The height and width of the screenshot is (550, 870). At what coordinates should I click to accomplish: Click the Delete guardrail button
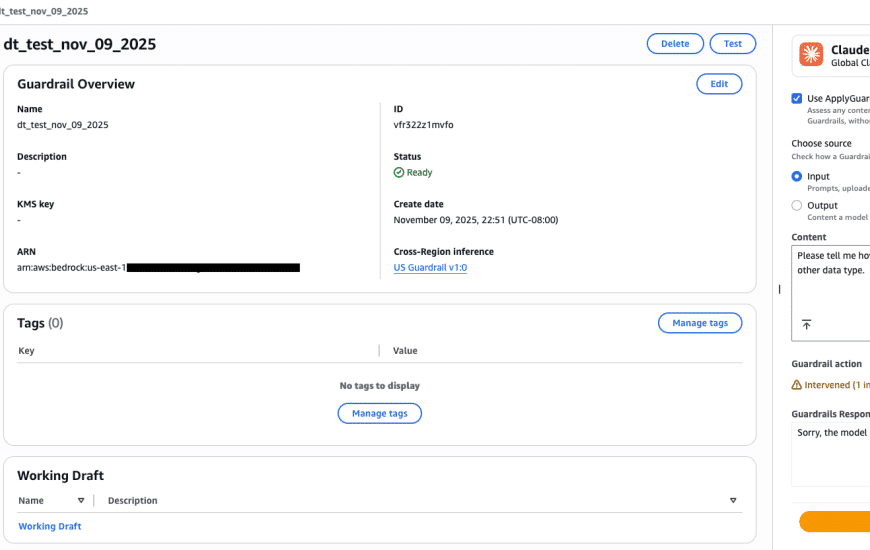pyautogui.click(x=675, y=44)
